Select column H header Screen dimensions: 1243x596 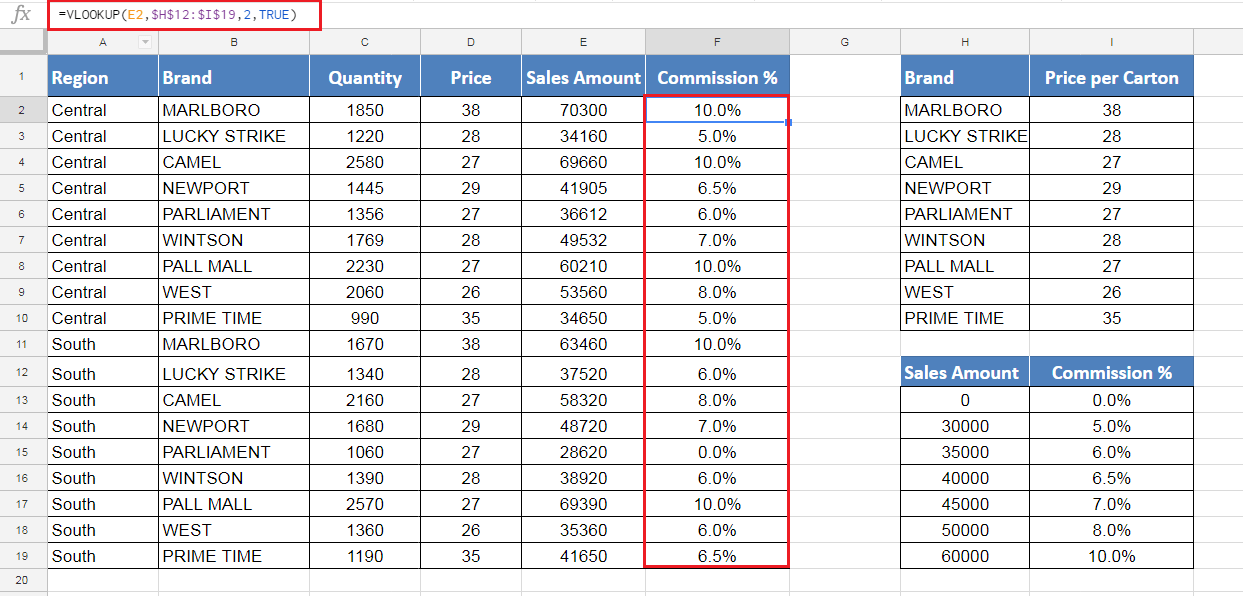click(965, 42)
